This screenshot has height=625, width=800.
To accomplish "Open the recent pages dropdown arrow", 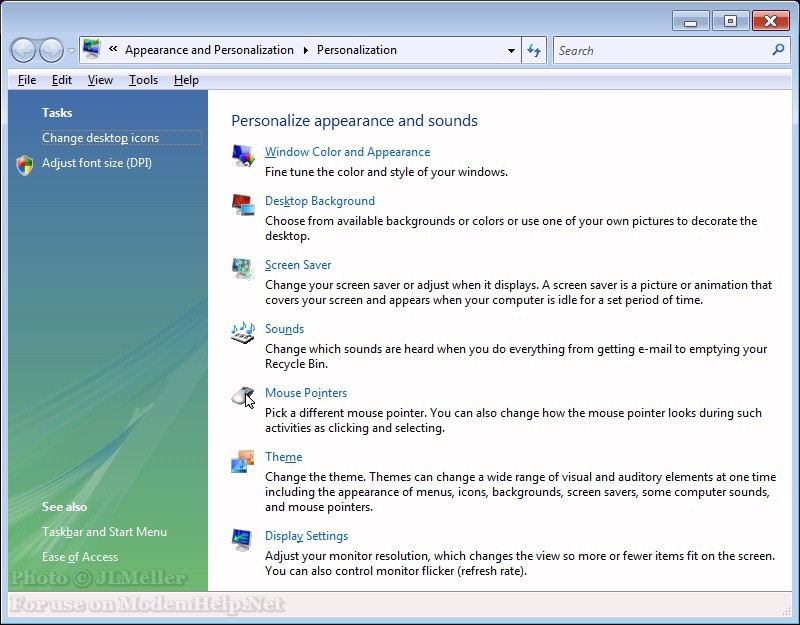I will pyautogui.click(x=71, y=51).
